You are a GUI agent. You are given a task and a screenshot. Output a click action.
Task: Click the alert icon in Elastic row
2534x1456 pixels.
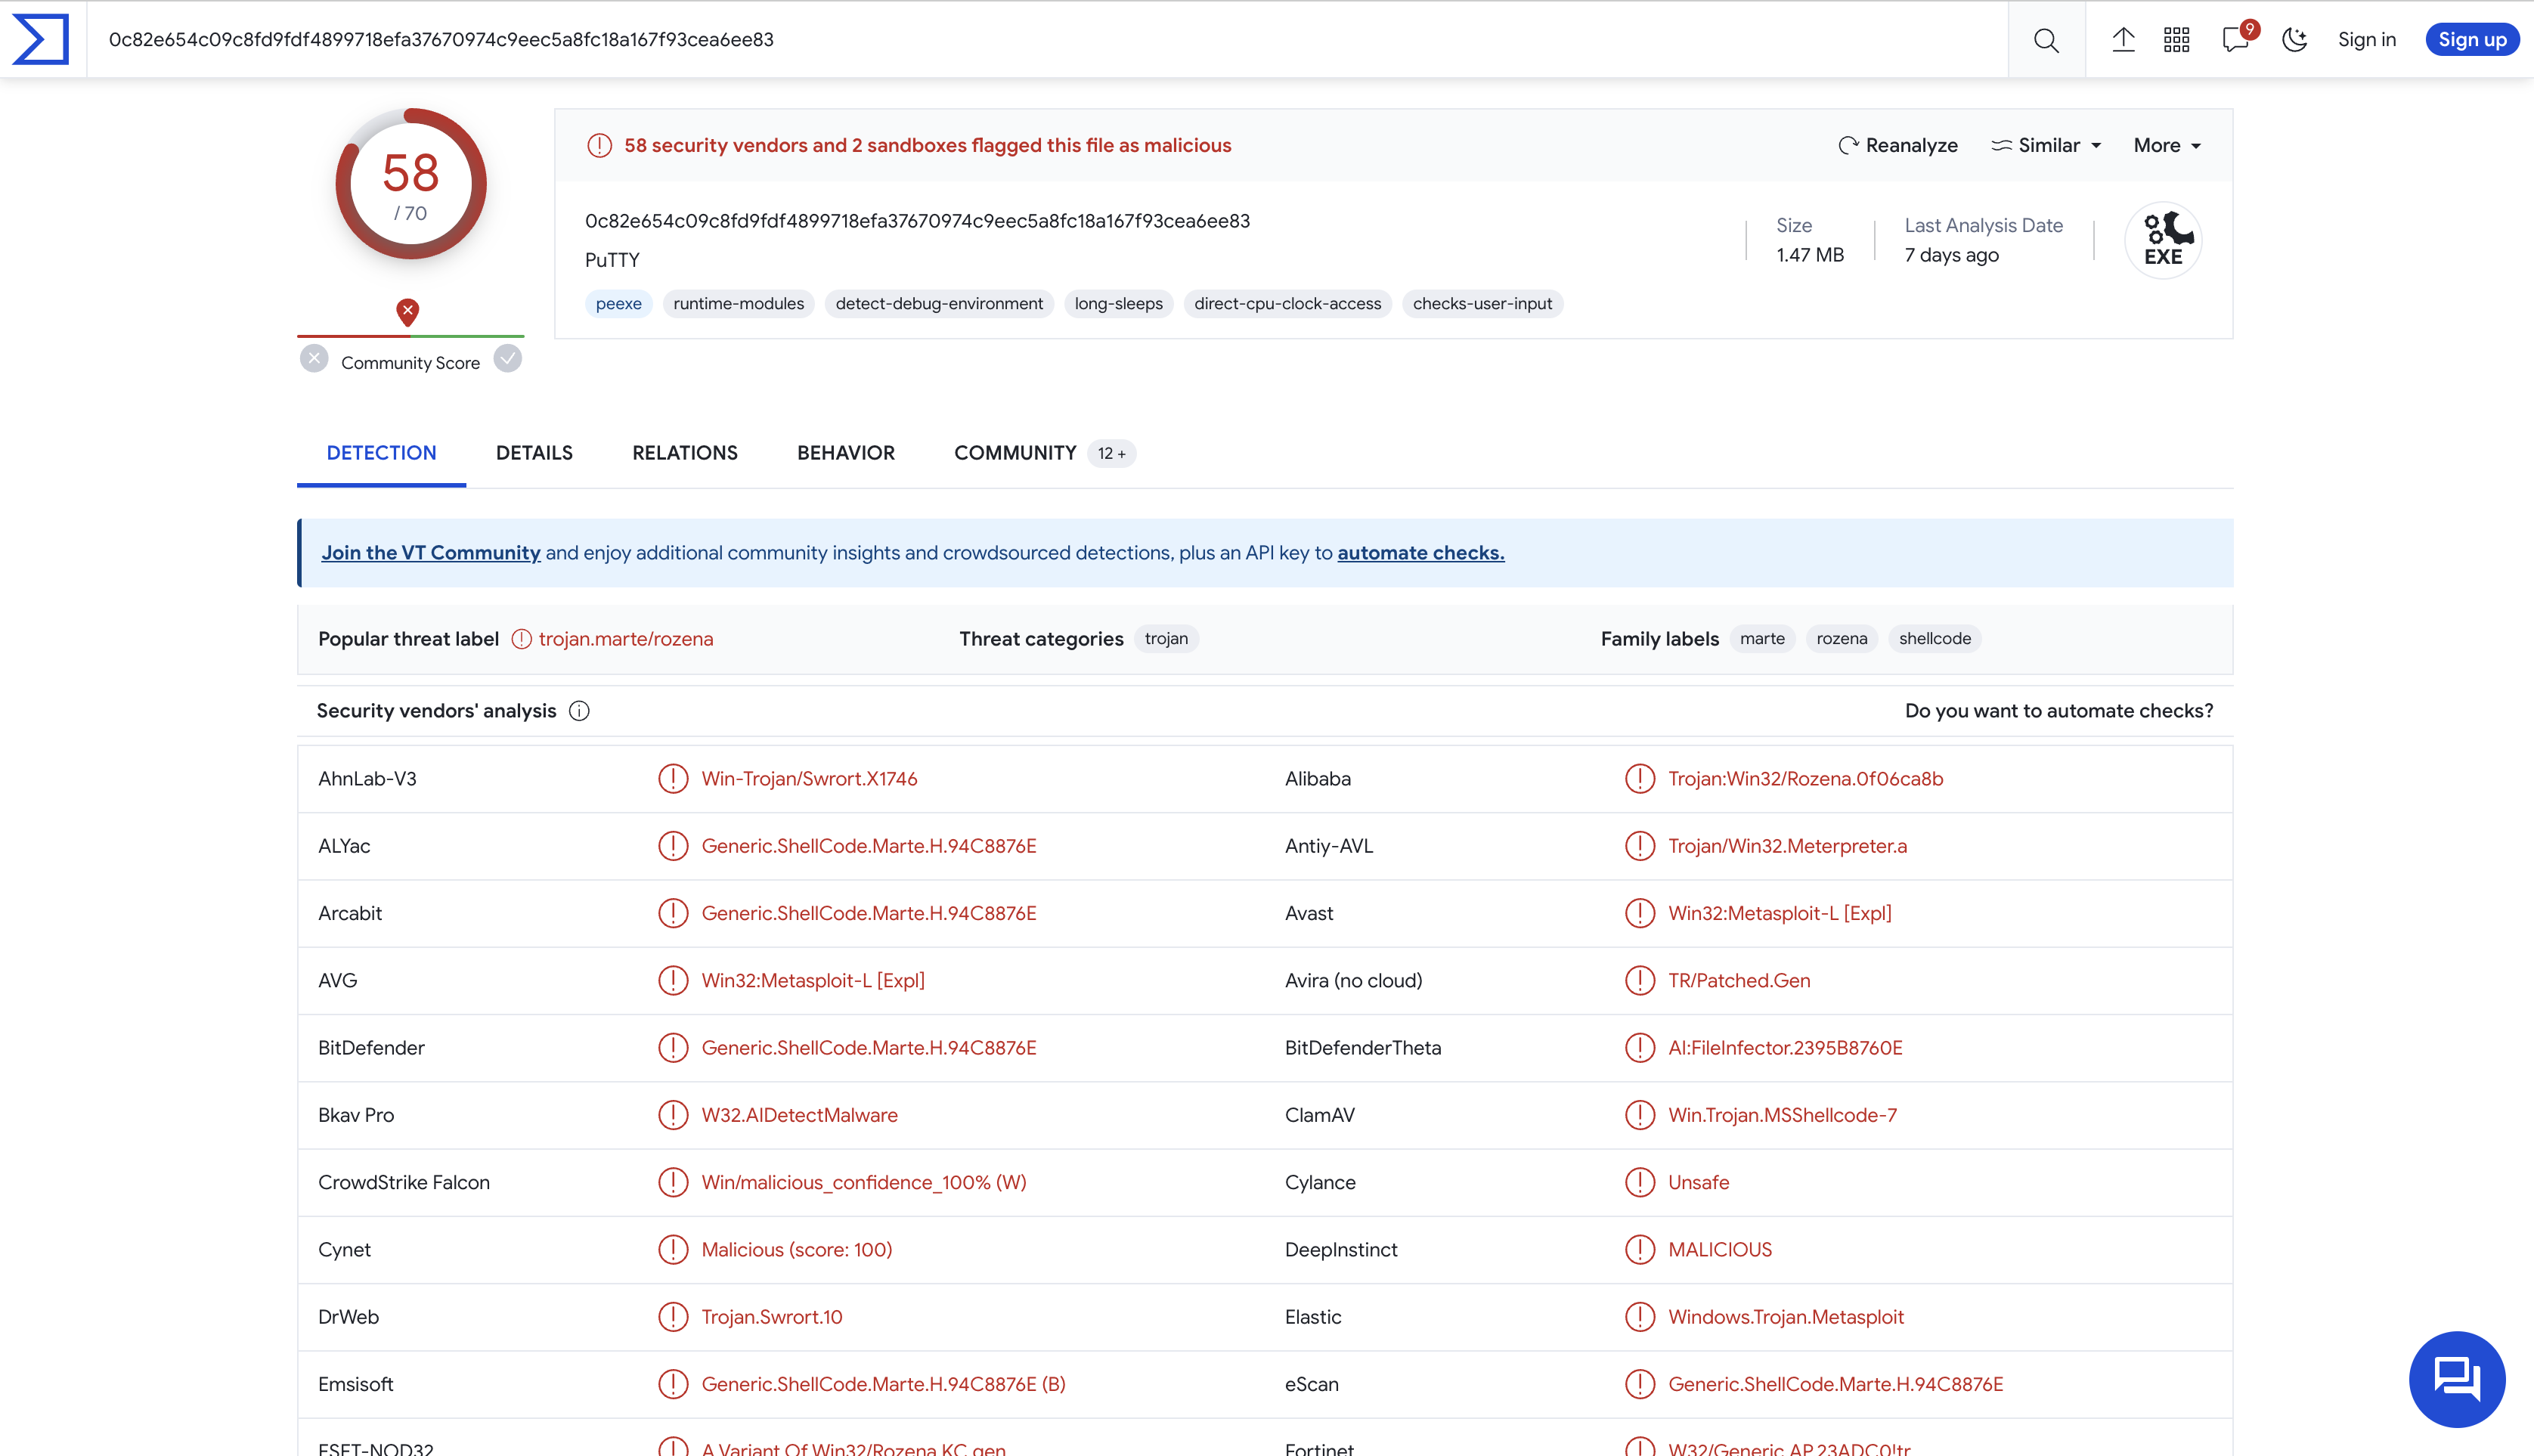pos(1640,1317)
